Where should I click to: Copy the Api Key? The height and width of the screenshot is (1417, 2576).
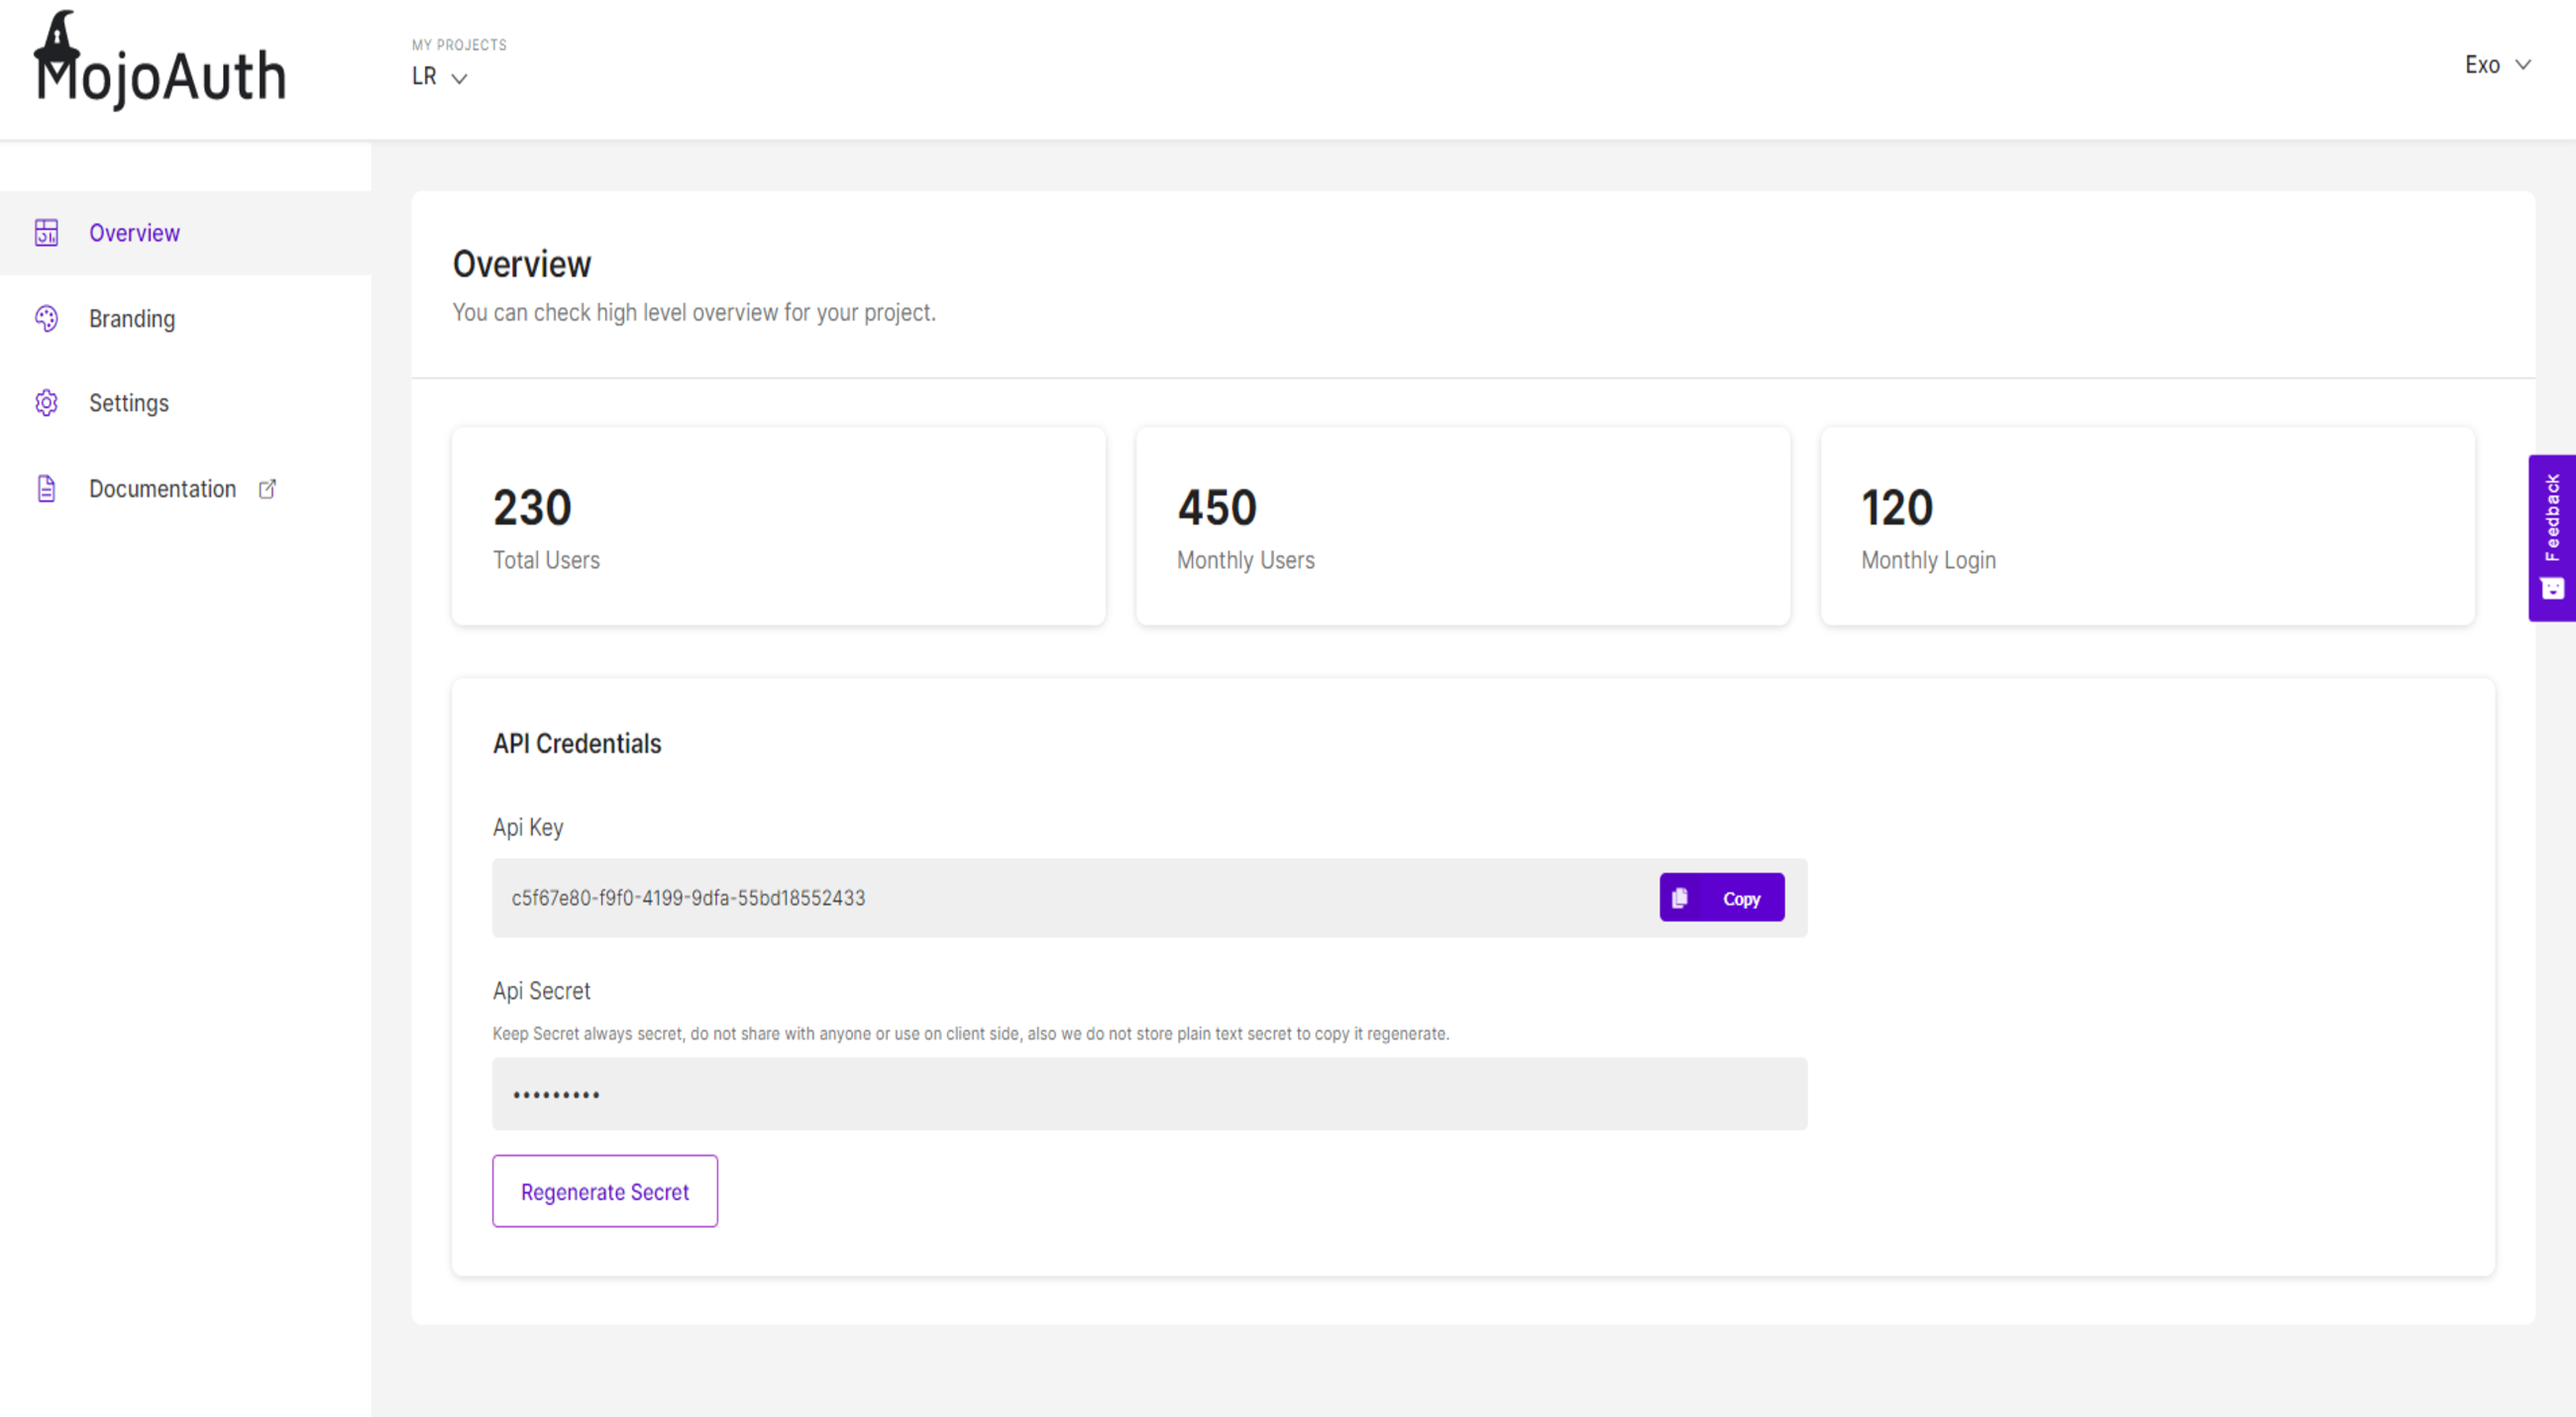1721,898
